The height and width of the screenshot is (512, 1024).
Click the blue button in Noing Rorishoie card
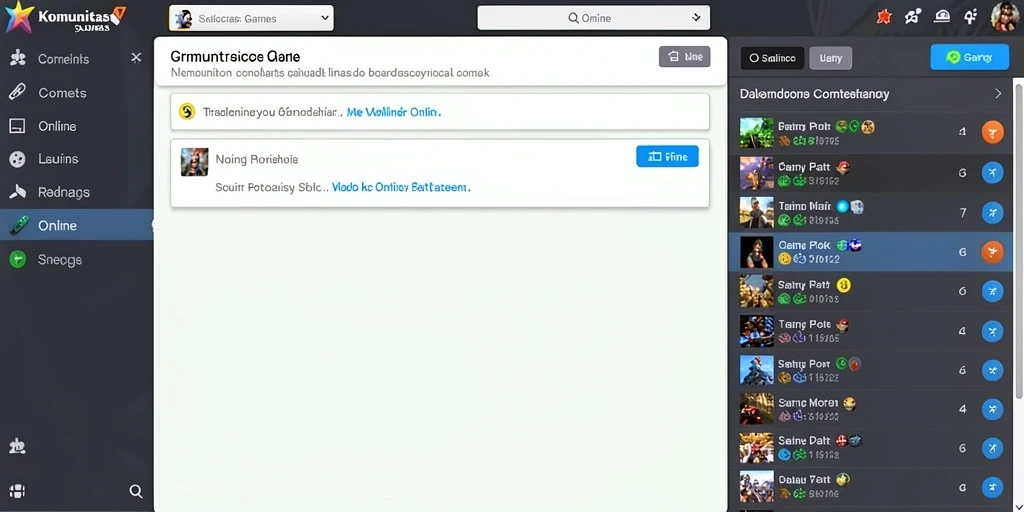pyautogui.click(x=667, y=157)
